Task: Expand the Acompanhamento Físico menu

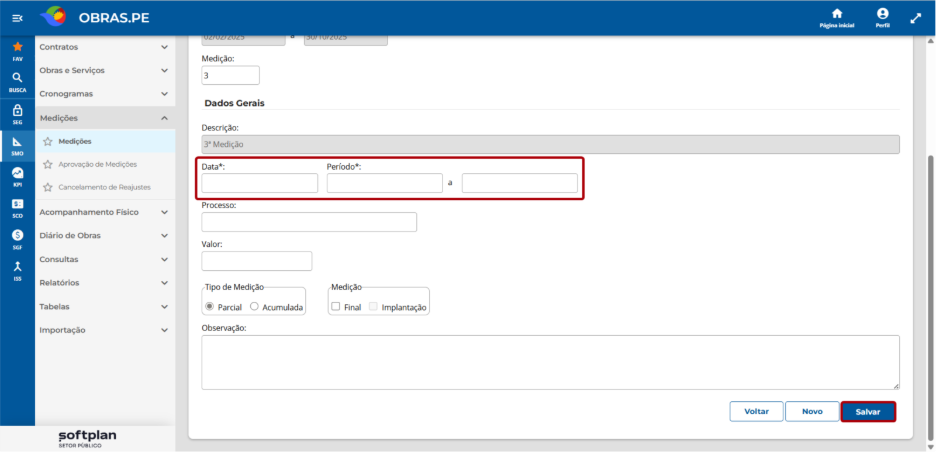Action: point(105,212)
